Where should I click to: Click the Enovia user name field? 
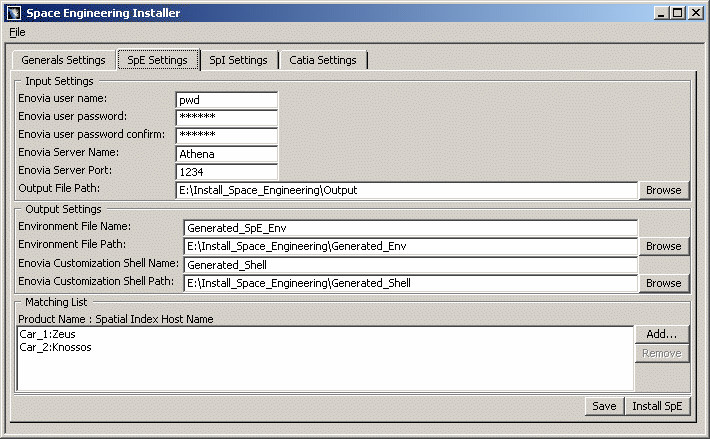(226, 100)
